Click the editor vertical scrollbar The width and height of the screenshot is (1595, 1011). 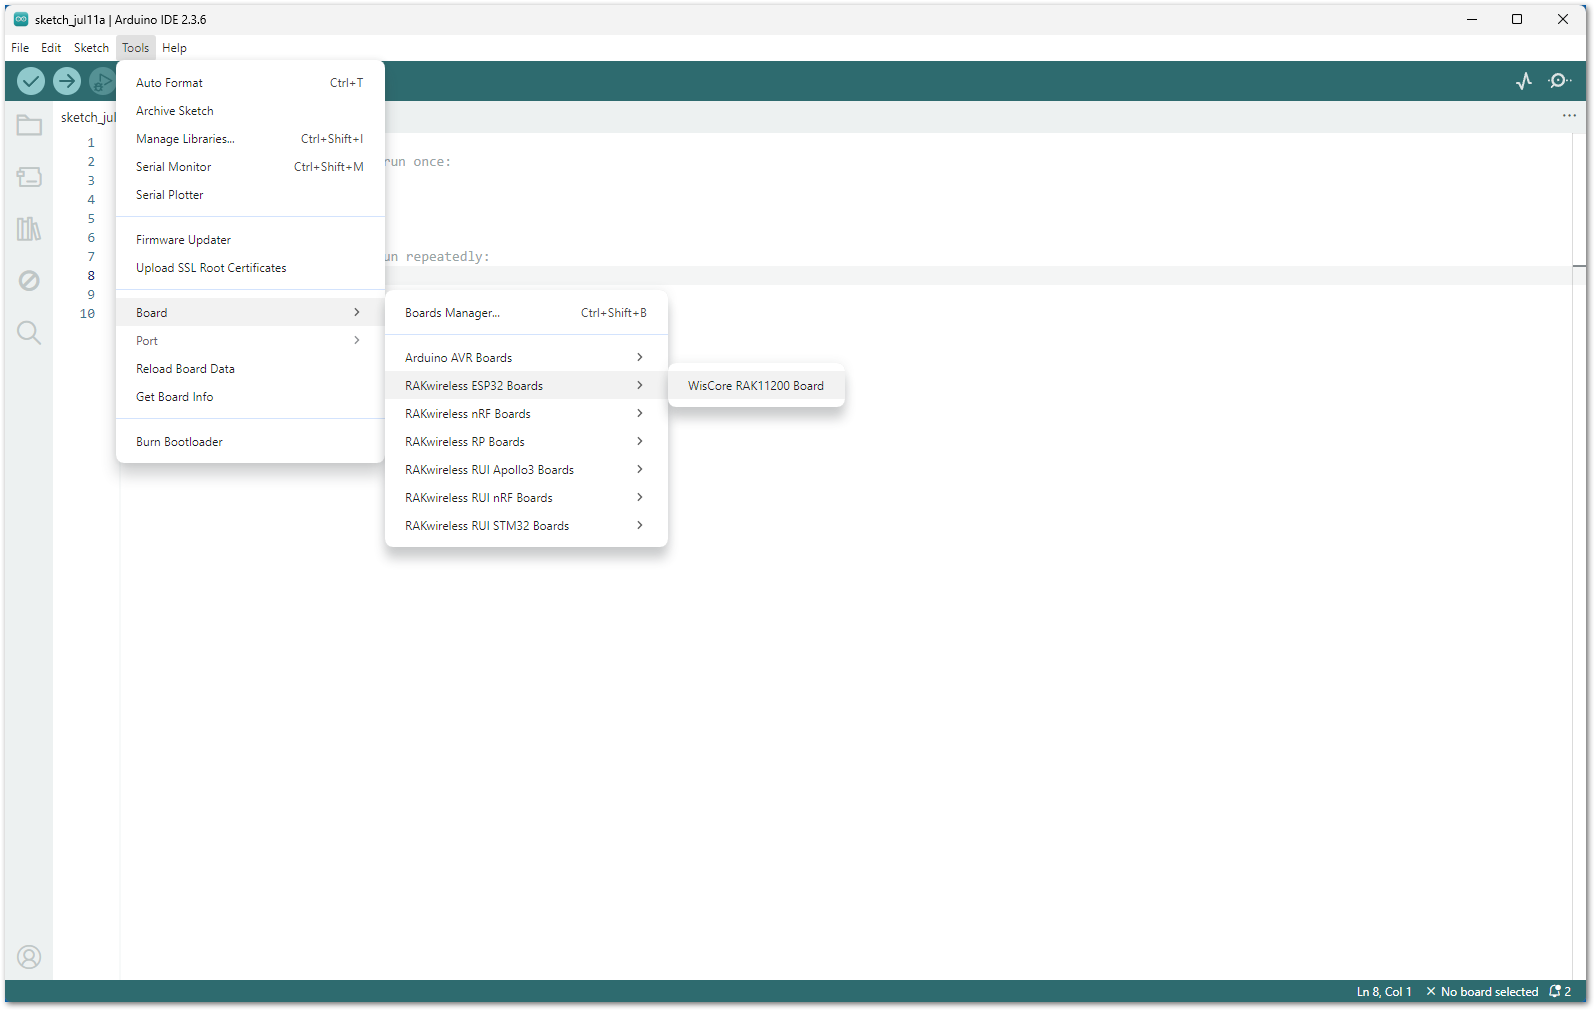coord(1580,555)
